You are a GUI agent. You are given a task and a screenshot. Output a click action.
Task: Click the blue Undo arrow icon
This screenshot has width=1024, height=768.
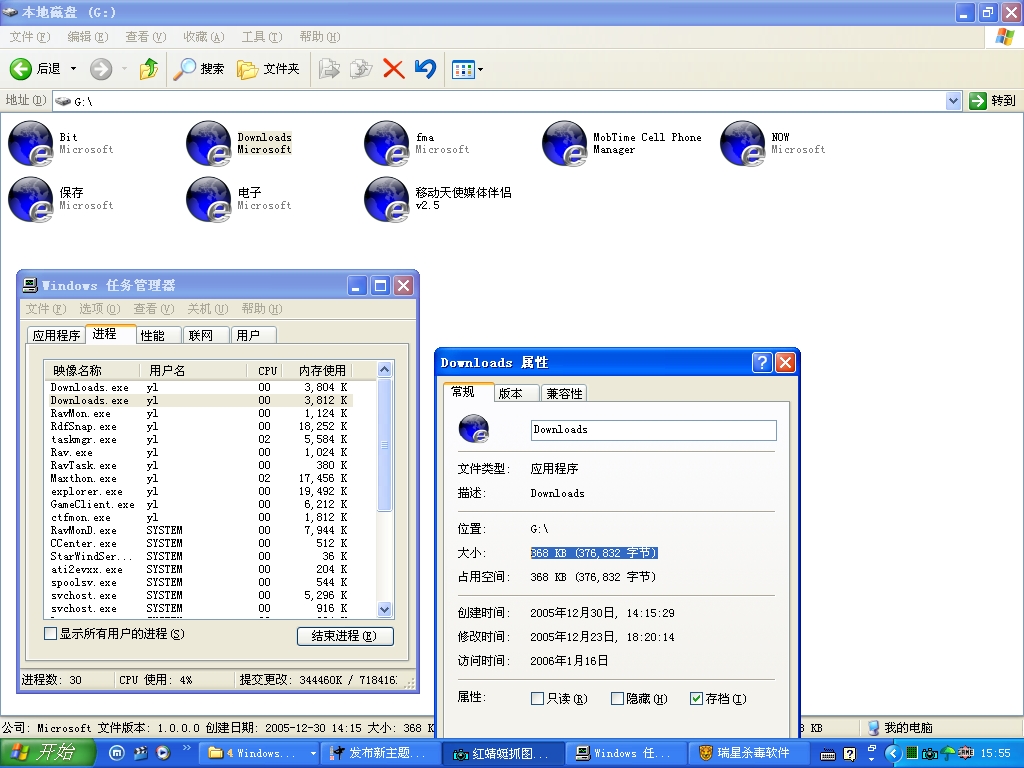[x=425, y=69]
